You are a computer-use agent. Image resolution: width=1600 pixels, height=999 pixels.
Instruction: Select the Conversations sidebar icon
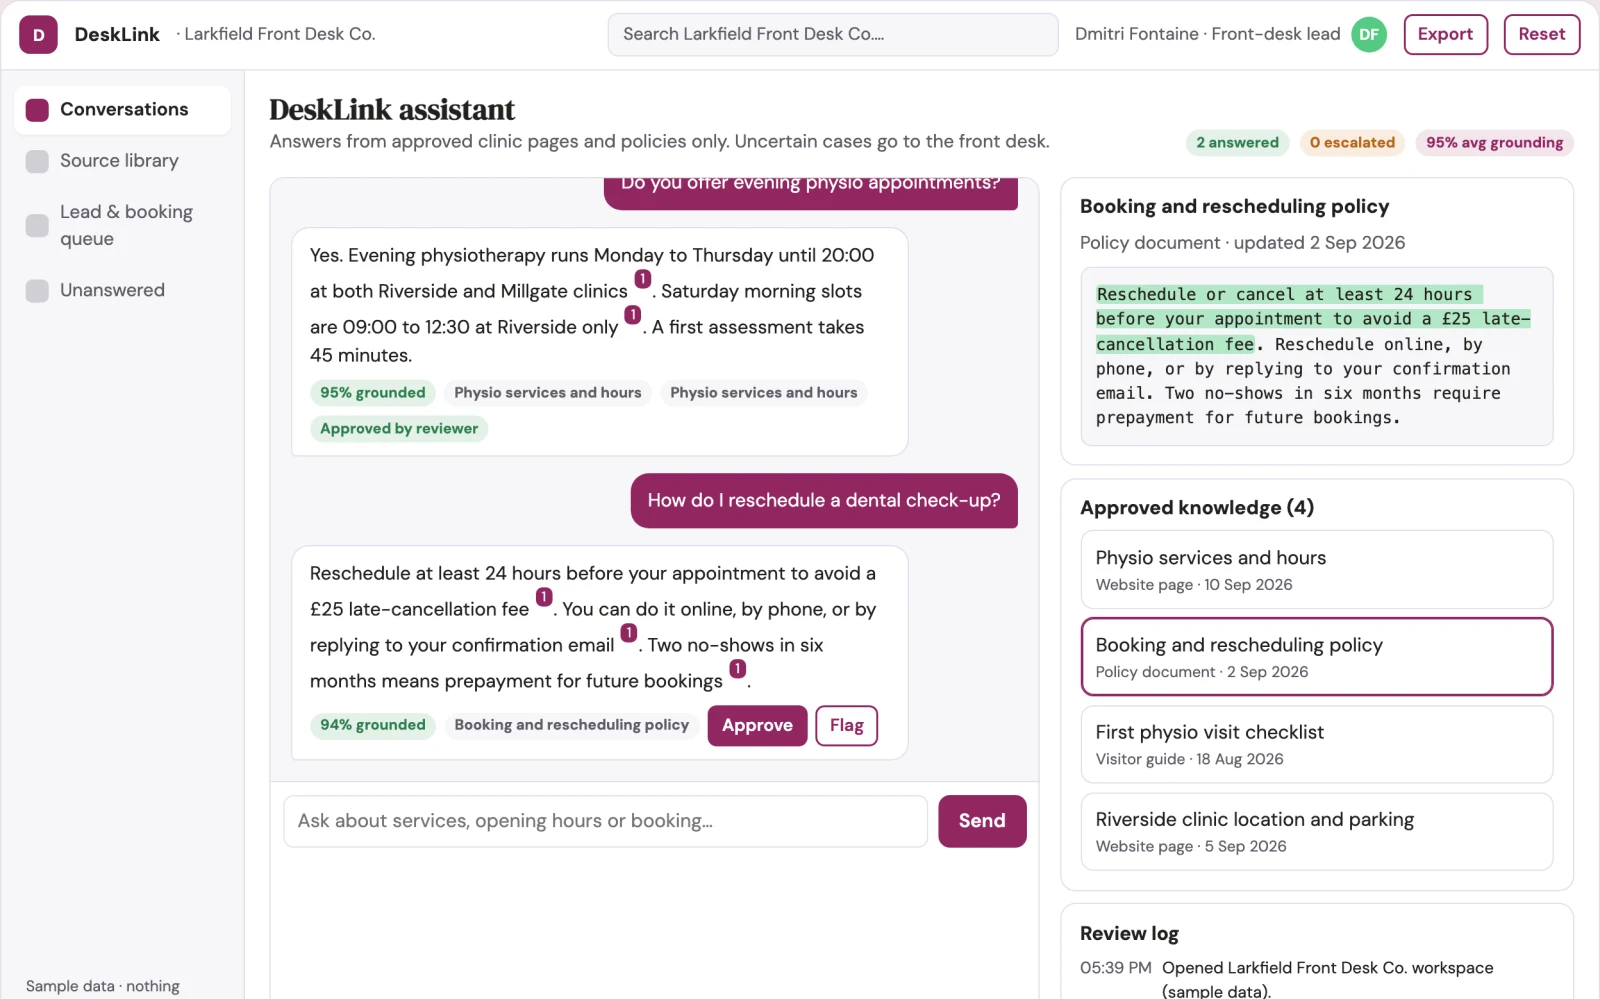37,110
